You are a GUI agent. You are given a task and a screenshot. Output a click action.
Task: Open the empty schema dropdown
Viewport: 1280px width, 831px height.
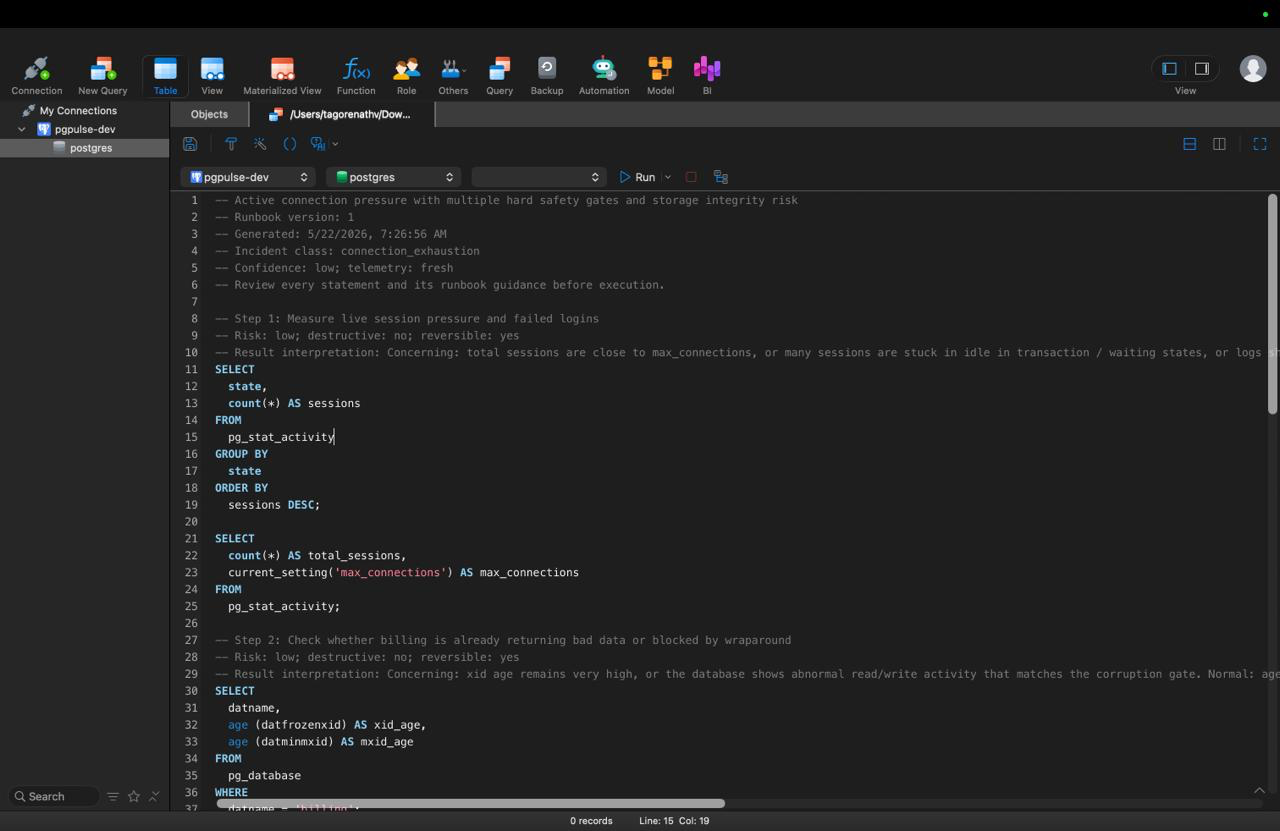click(538, 177)
